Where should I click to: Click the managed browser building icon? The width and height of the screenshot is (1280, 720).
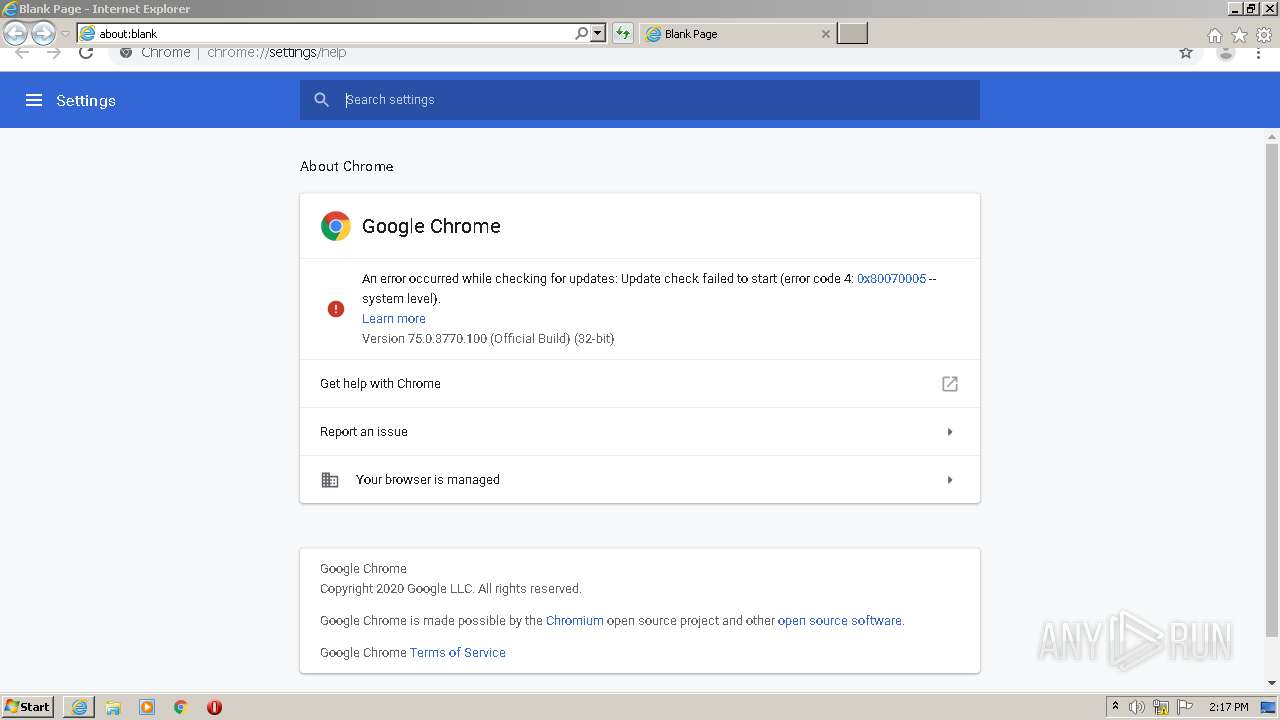(x=329, y=480)
